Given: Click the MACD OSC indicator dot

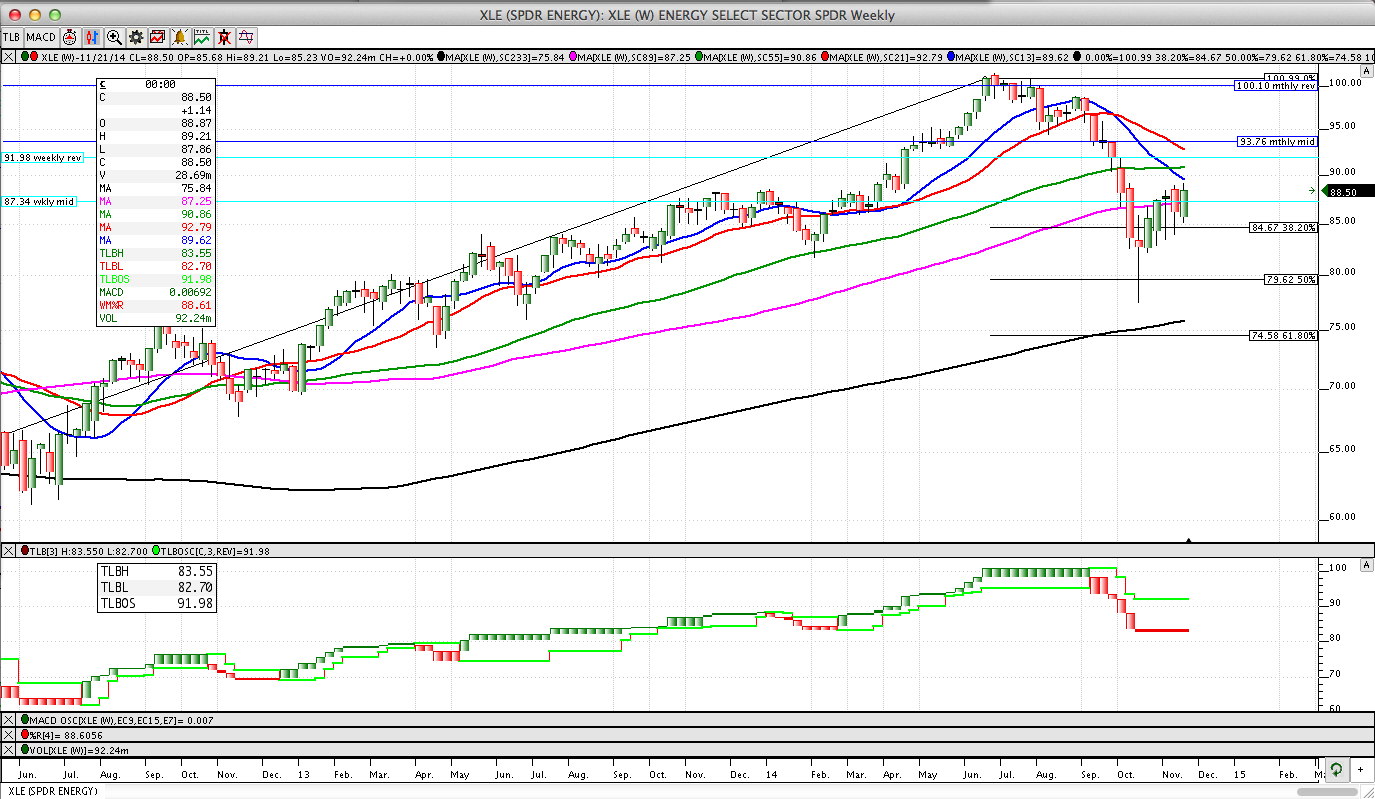Looking at the screenshot, I should click(x=25, y=720).
